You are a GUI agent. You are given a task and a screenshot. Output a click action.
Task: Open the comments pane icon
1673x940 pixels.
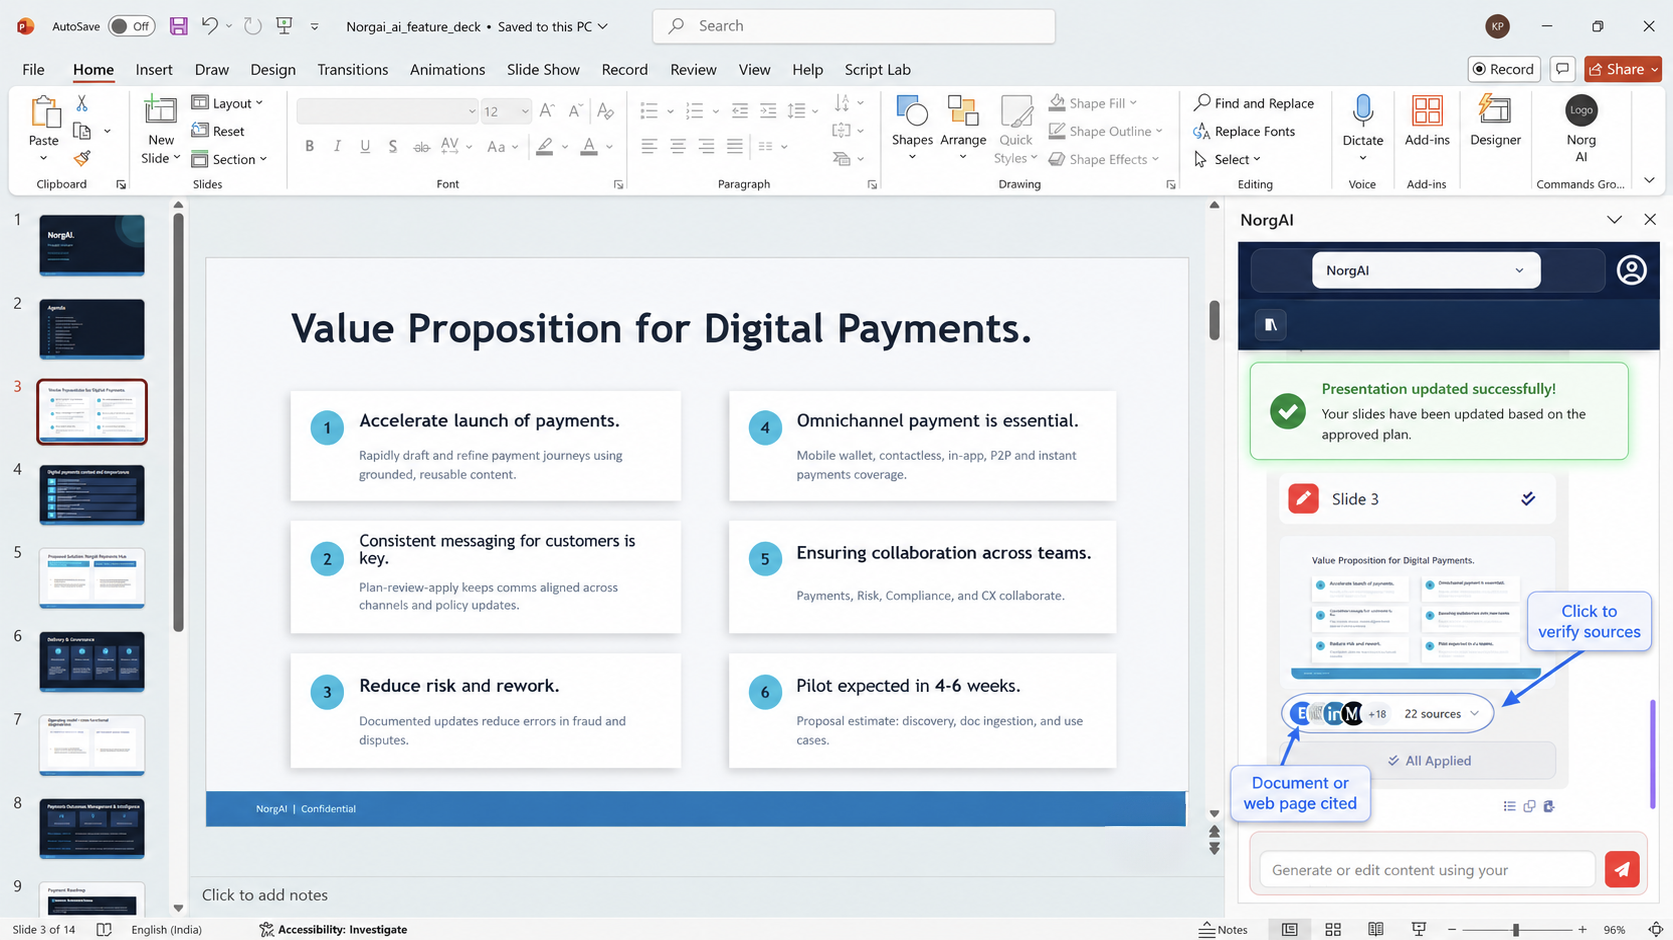[x=1562, y=69]
